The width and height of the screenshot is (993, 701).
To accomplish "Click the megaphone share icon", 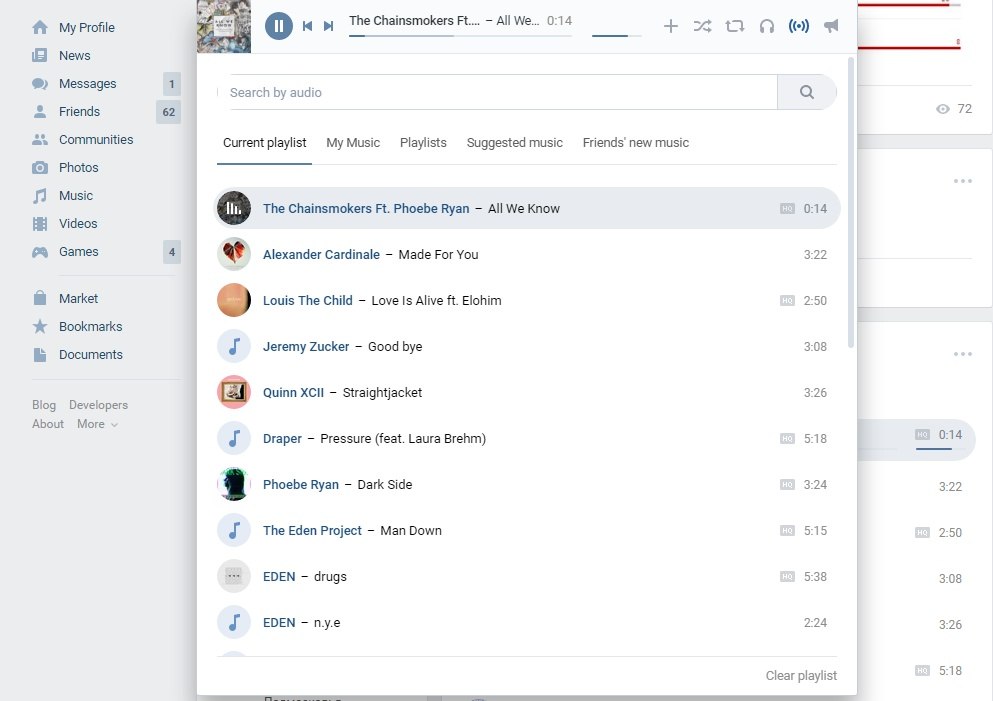I will (x=831, y=26).
